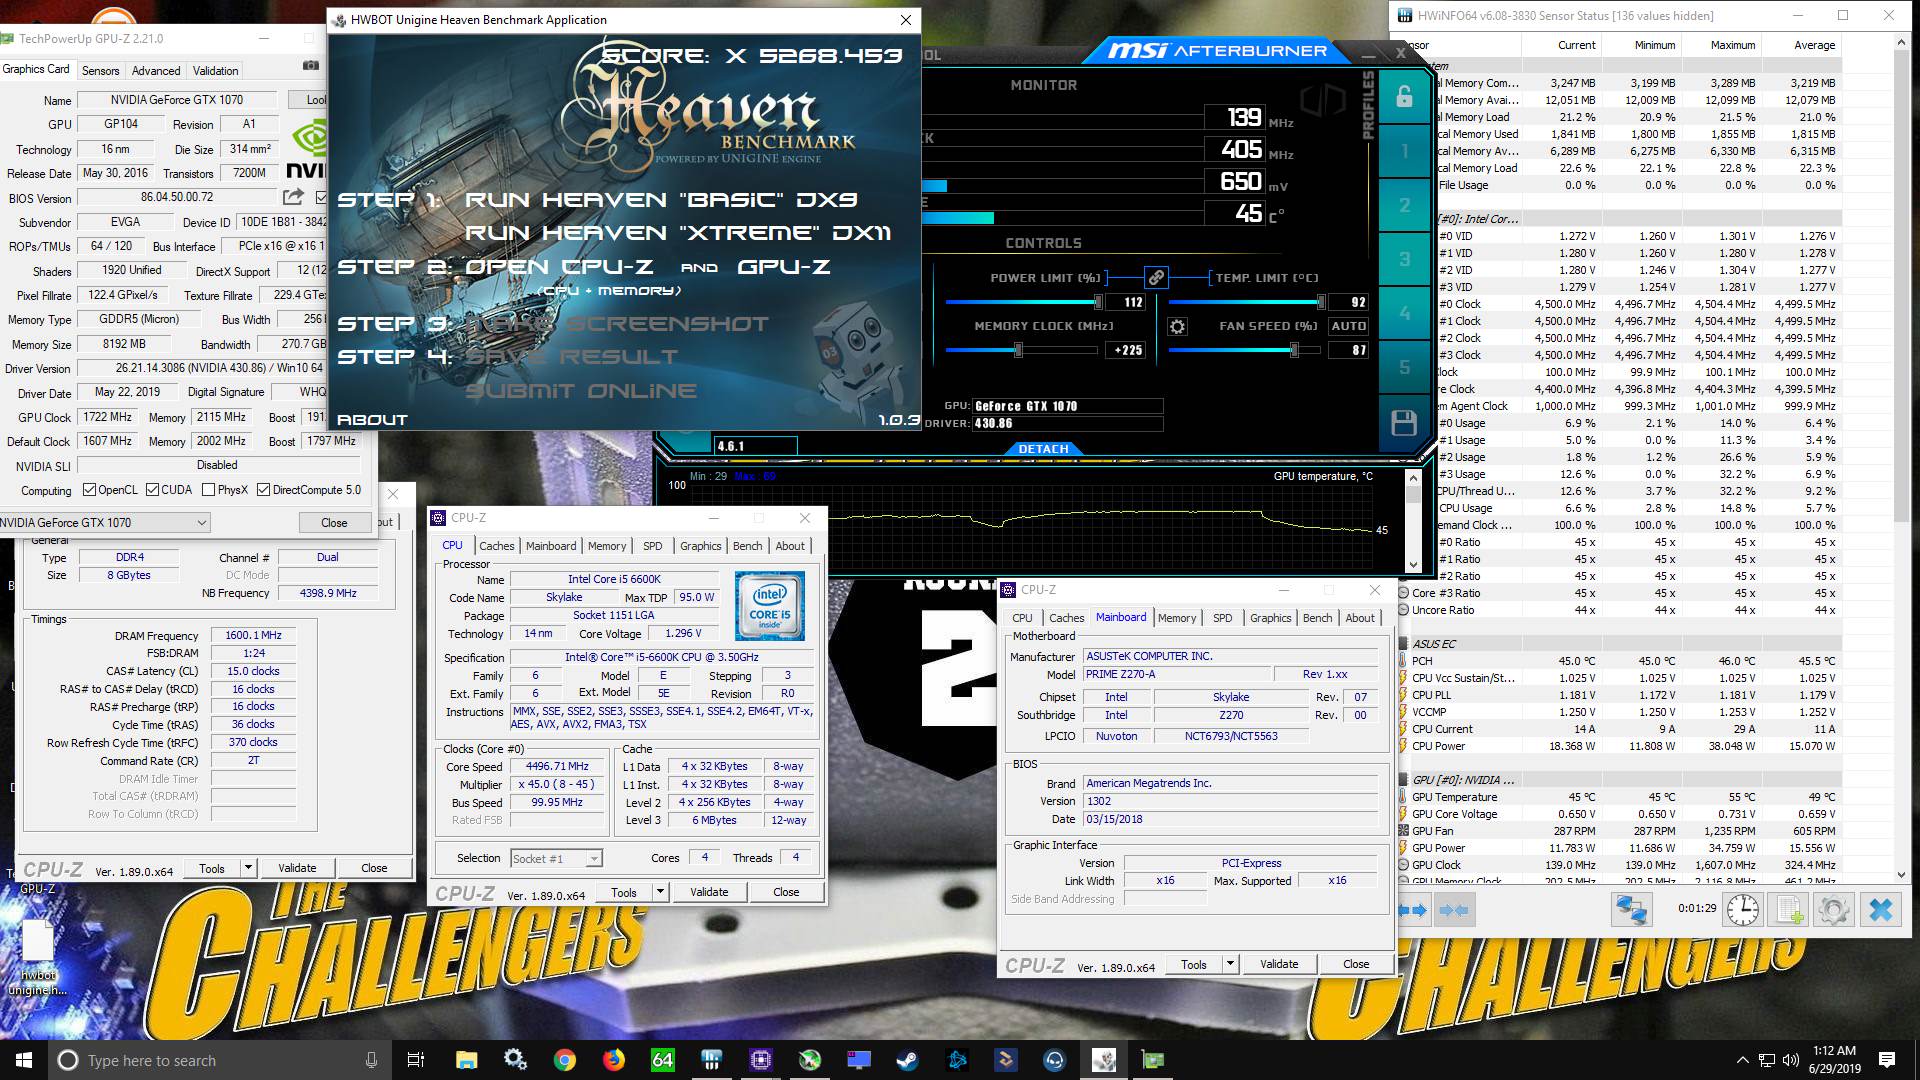Image resolution: width=1920 pixels, height=1080 pixels.
Task: Click HWiNFO clock reset icon
Action: [1743, 910]
